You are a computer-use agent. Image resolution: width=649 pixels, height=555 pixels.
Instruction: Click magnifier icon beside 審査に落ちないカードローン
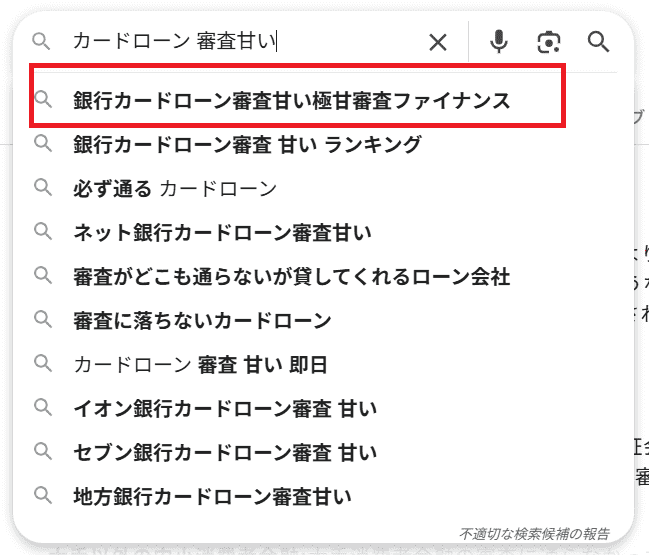click(42, 319)
